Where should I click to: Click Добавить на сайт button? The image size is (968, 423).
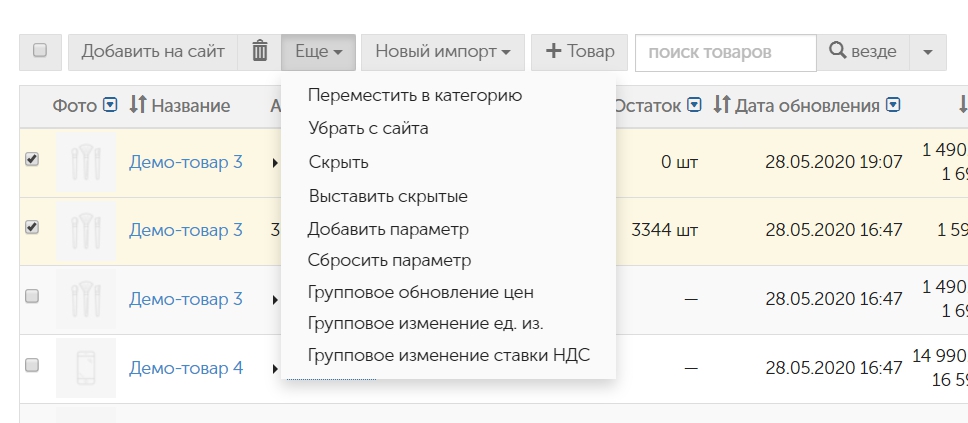pyautogui.click(x=152, y=52)
